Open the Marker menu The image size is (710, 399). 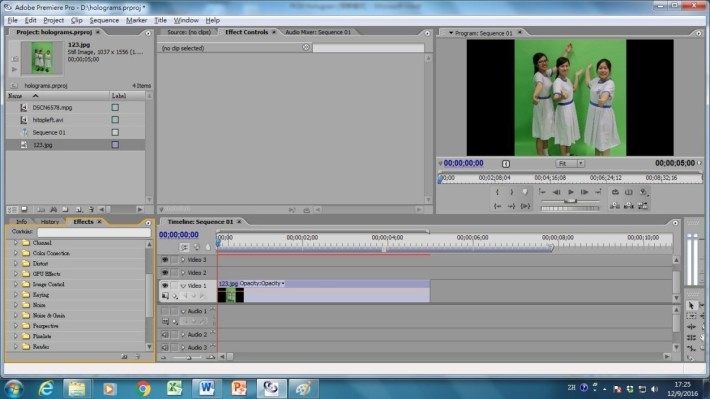(136, 20)
